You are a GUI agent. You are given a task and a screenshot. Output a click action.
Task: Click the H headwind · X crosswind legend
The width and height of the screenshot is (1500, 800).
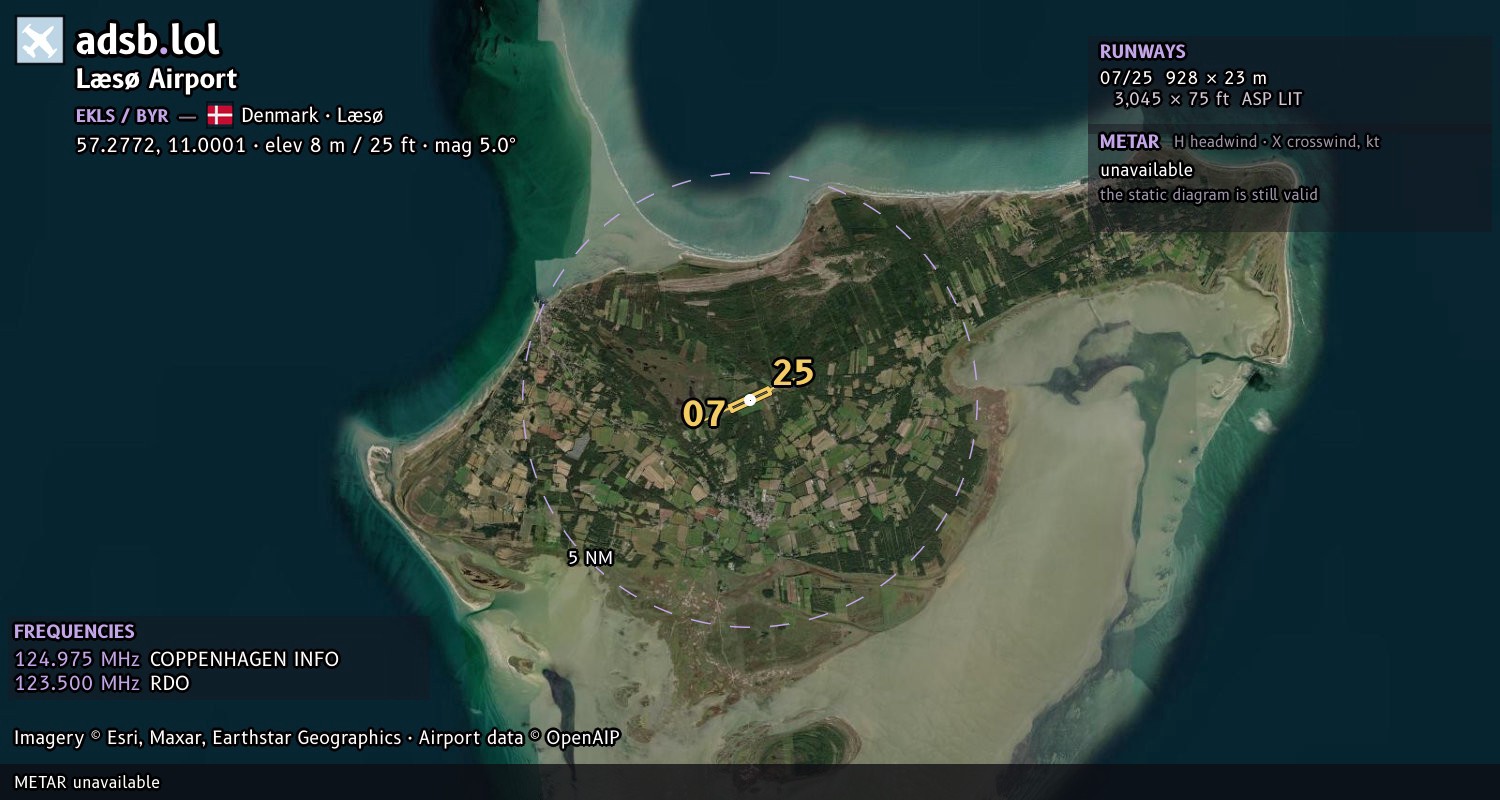pos(1276,142)
